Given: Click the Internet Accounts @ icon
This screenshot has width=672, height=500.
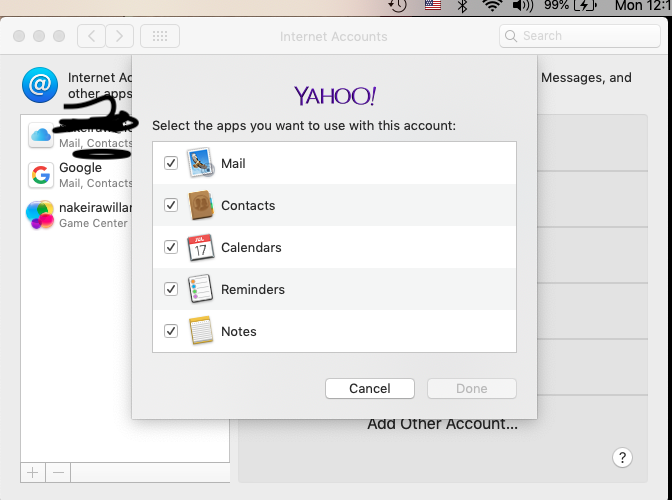Looking at the screenshot, I should (x=40, y=85).
